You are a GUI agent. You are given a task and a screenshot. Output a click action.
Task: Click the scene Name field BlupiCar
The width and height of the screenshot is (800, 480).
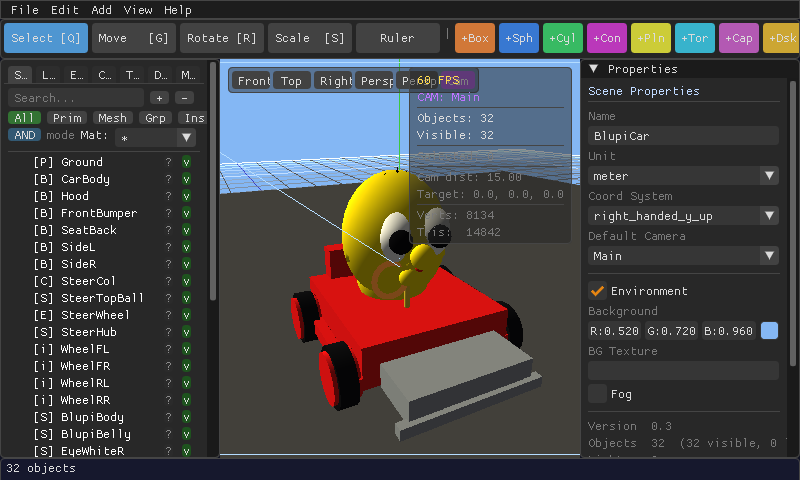[x=683, y=136]
